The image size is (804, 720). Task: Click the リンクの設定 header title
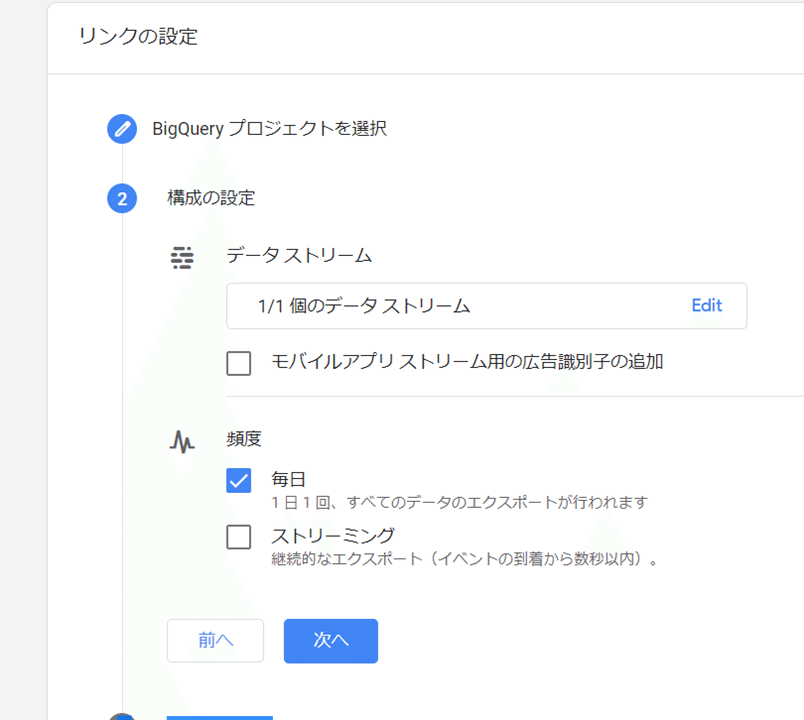[117, 35]
